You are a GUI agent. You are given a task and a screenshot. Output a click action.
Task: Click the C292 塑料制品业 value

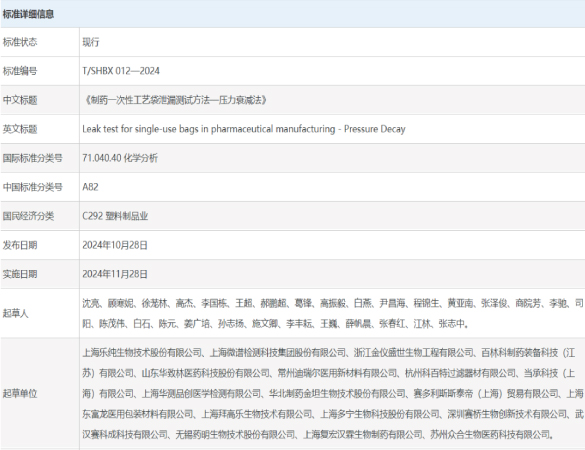click(x=115, y=216)
